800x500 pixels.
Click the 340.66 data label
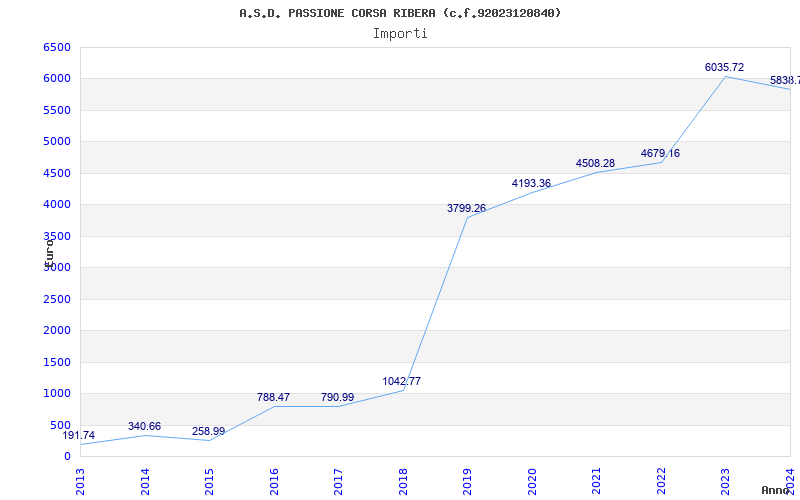tap(144, 427)
